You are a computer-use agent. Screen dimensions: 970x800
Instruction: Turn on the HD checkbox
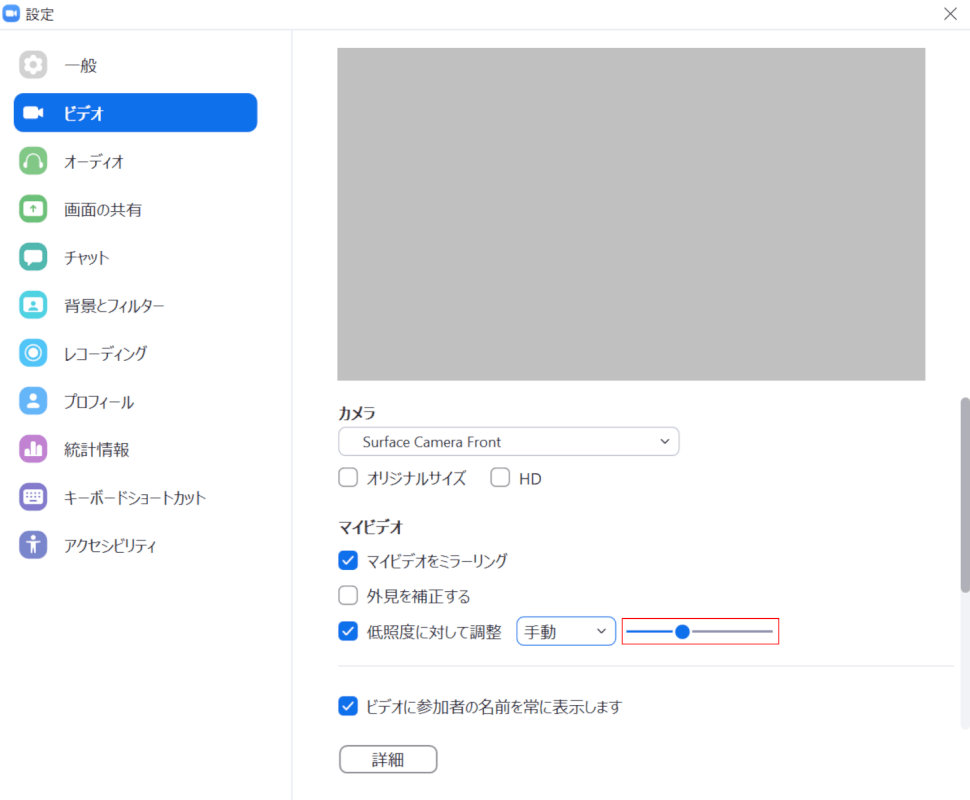(500, 478)
